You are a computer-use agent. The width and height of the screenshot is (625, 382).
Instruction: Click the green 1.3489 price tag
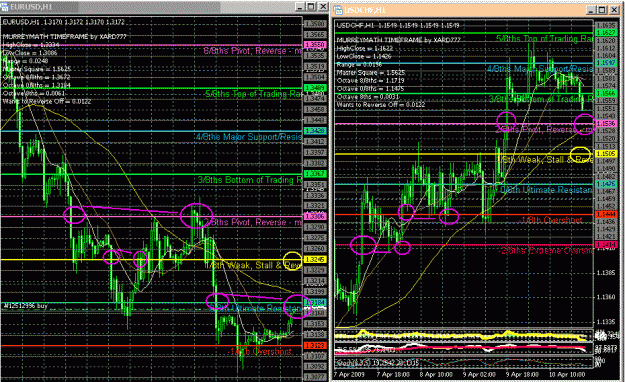(315, 88)
